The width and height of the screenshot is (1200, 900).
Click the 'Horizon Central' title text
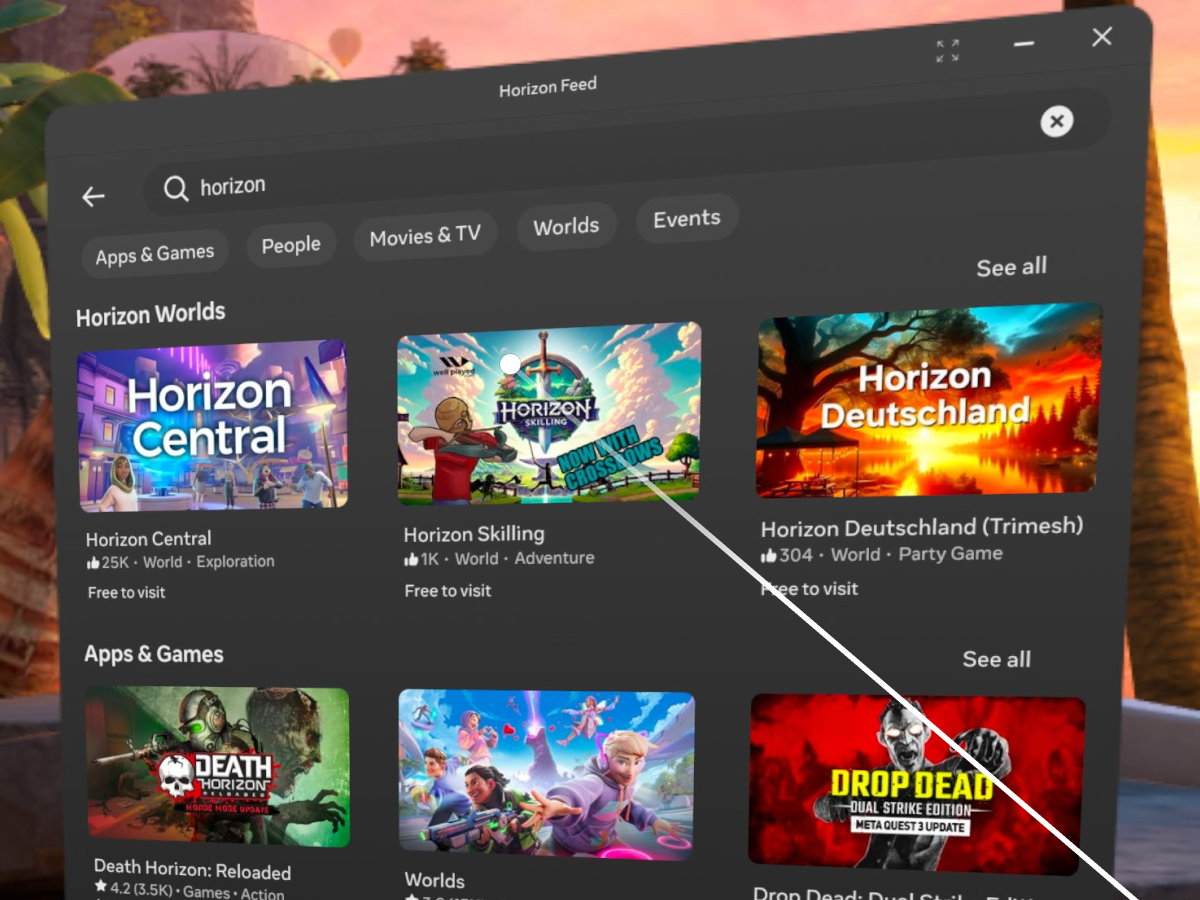click(x=149, y=539)
